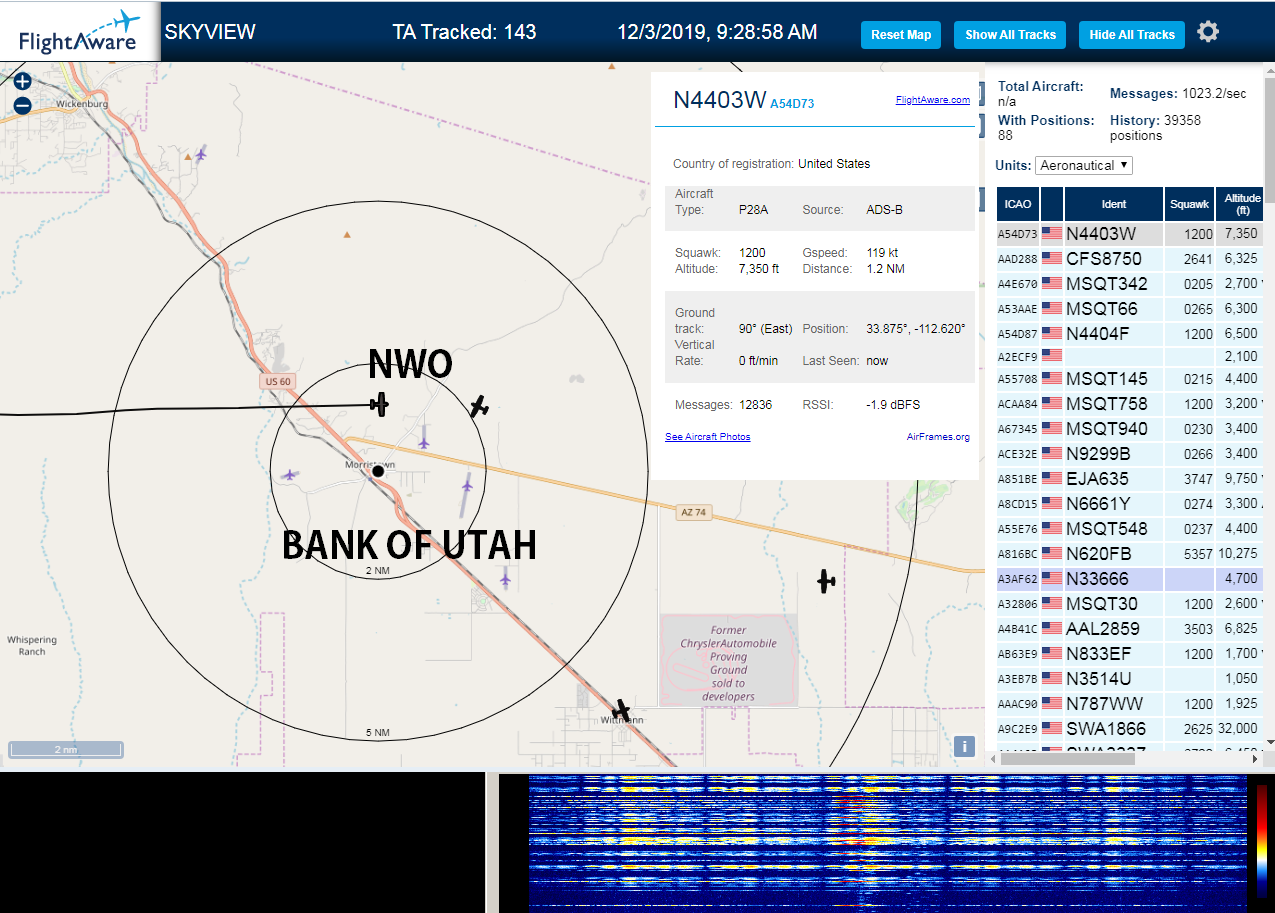Select the AAL2859 aircraft row
The image size is (1275, 913).
1130,629
